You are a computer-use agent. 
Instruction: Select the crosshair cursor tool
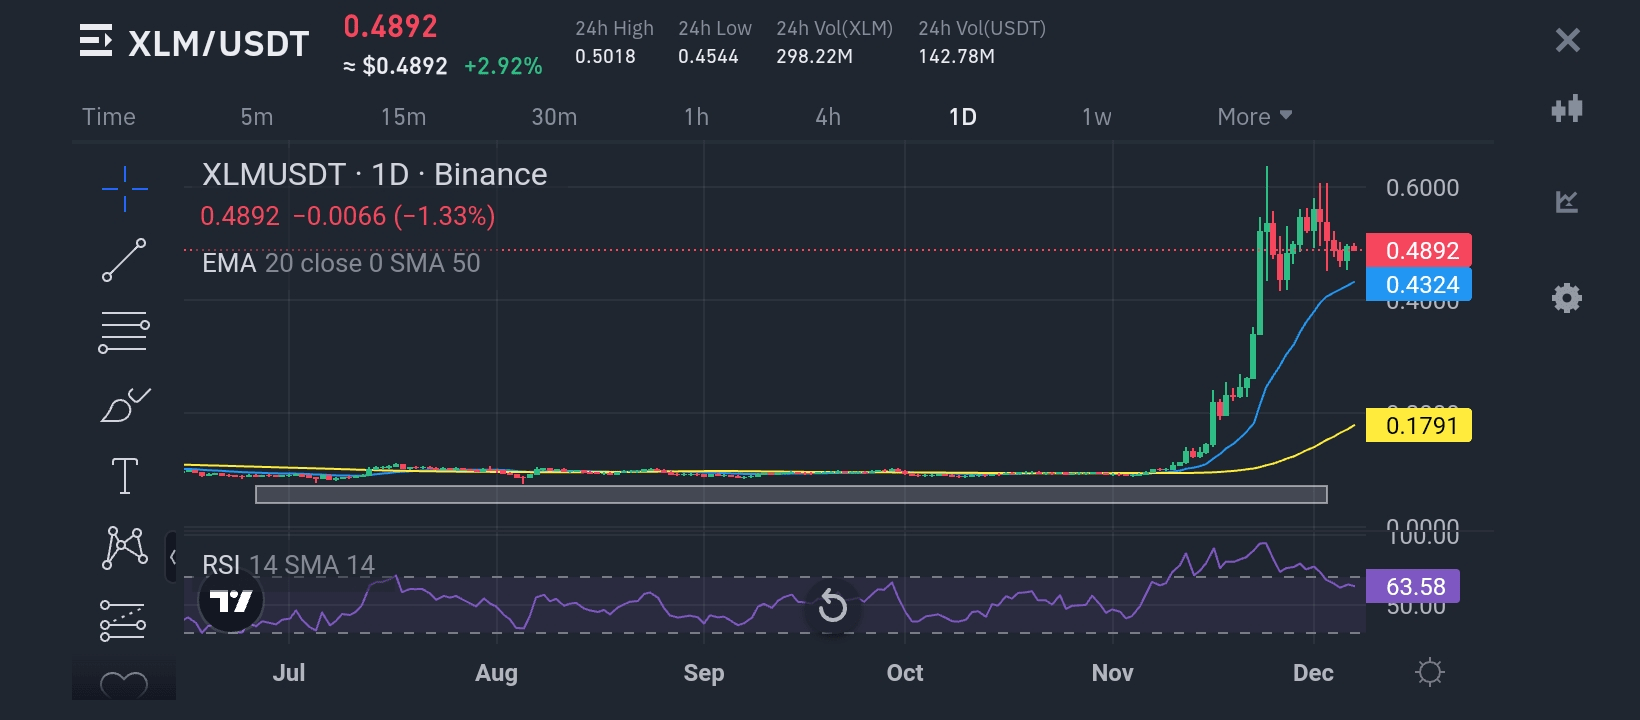(x=125, y=189)
